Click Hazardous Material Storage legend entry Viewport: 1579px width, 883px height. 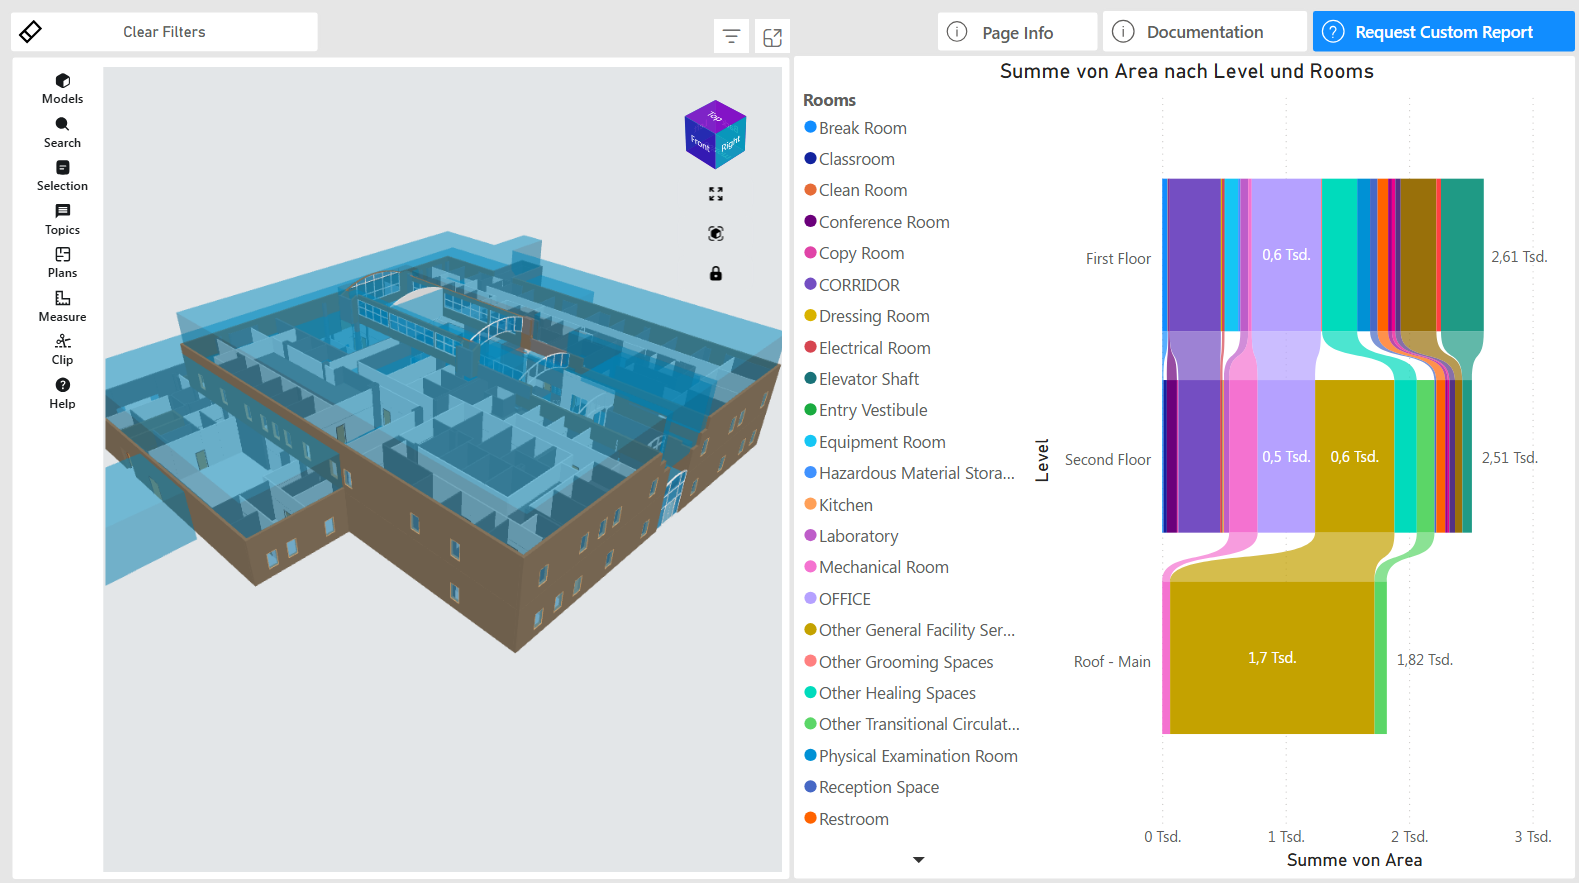pos(910,473)
